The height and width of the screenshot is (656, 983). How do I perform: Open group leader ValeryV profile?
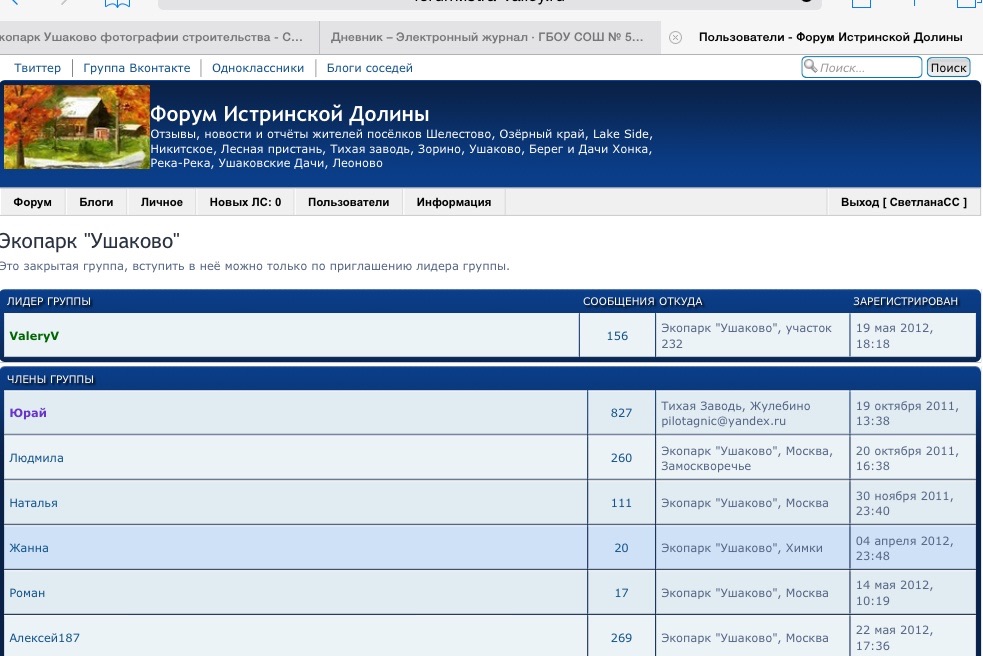(x=34, y=336)
